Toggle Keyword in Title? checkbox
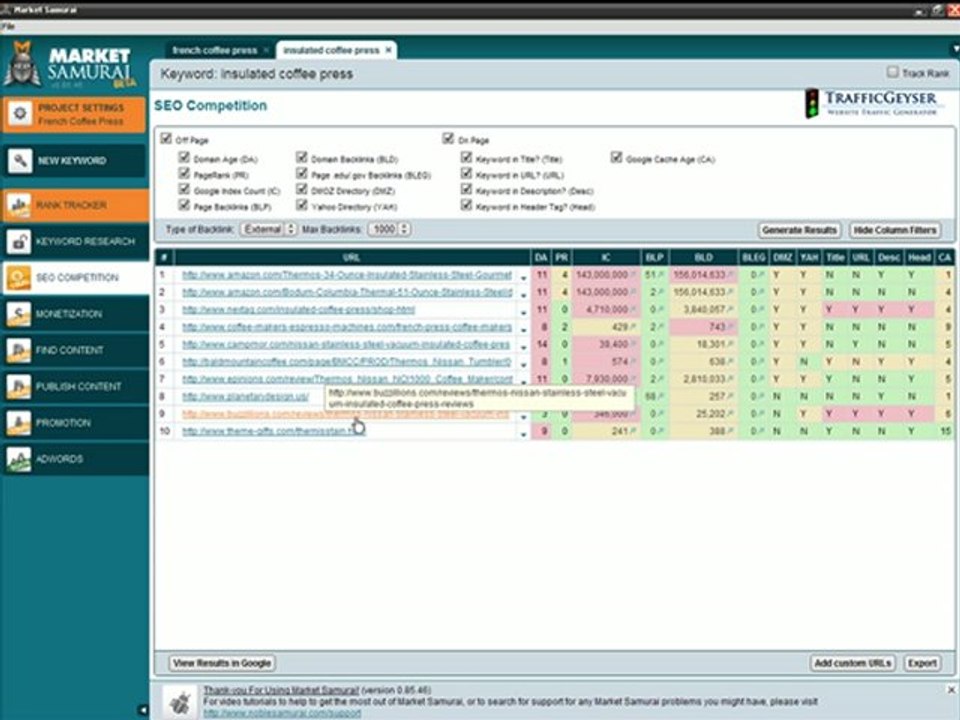This screenshot has height=720, width=960. point(466,157)
